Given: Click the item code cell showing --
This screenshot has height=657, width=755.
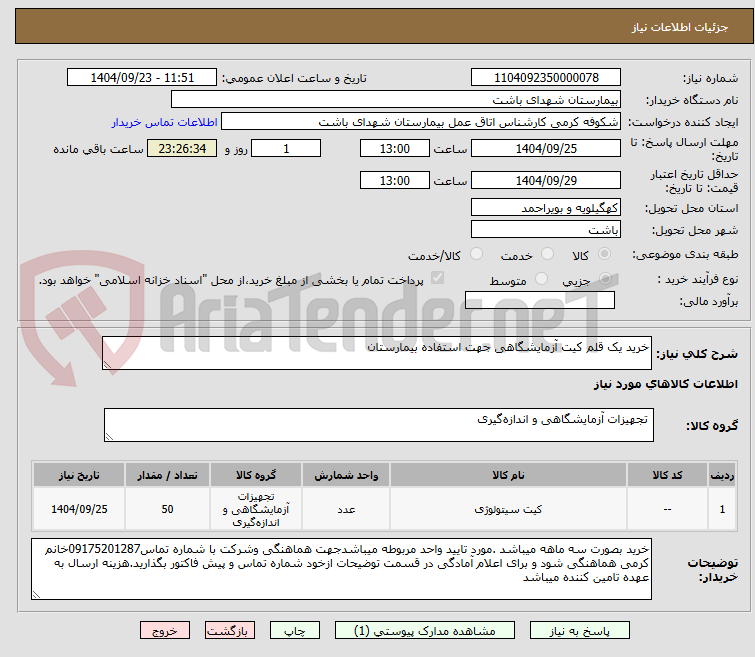Looking at the screenshot, I should 667,509.
